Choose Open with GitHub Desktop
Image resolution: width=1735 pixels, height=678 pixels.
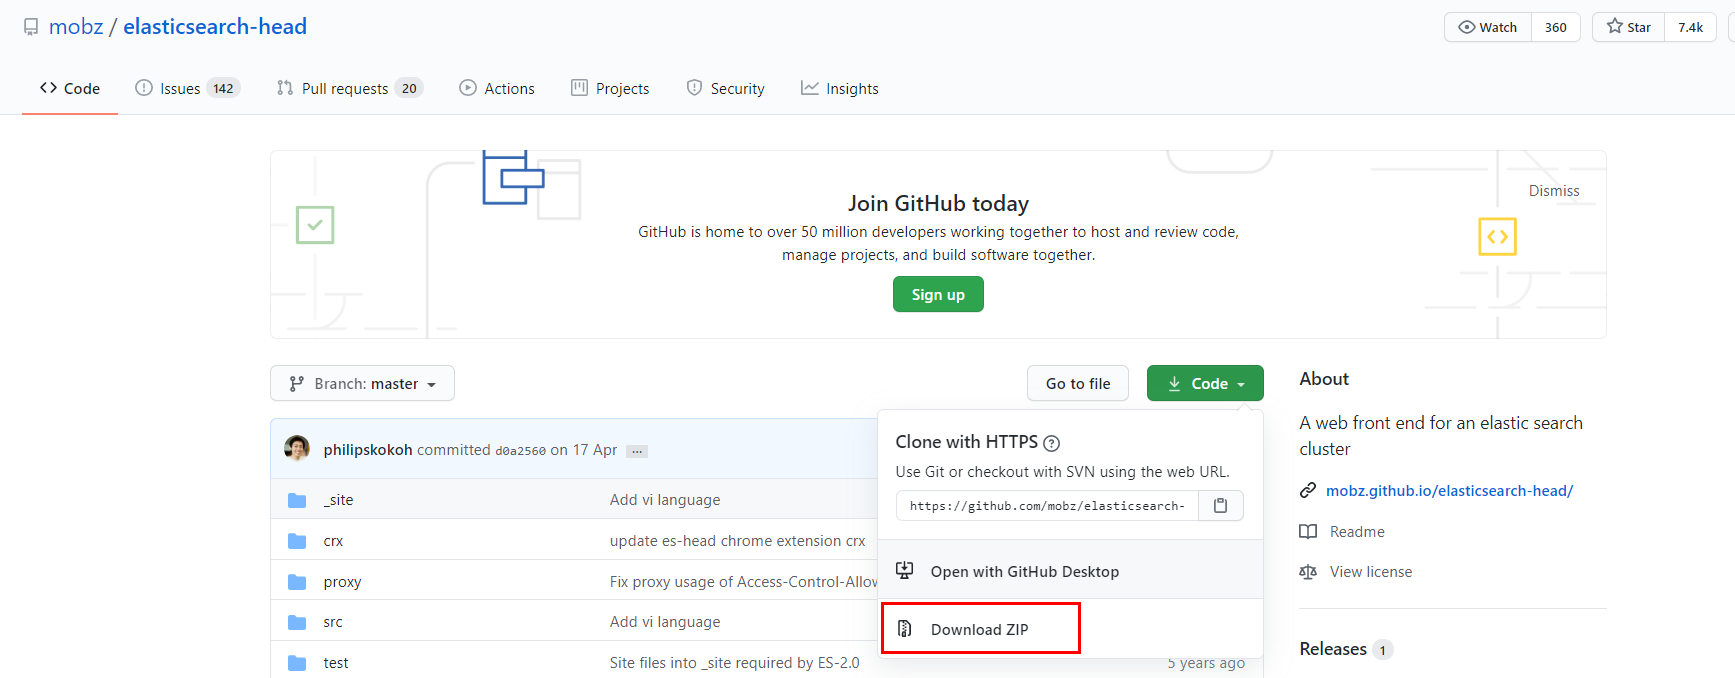pyautogui.click(x=1071, y=571)
